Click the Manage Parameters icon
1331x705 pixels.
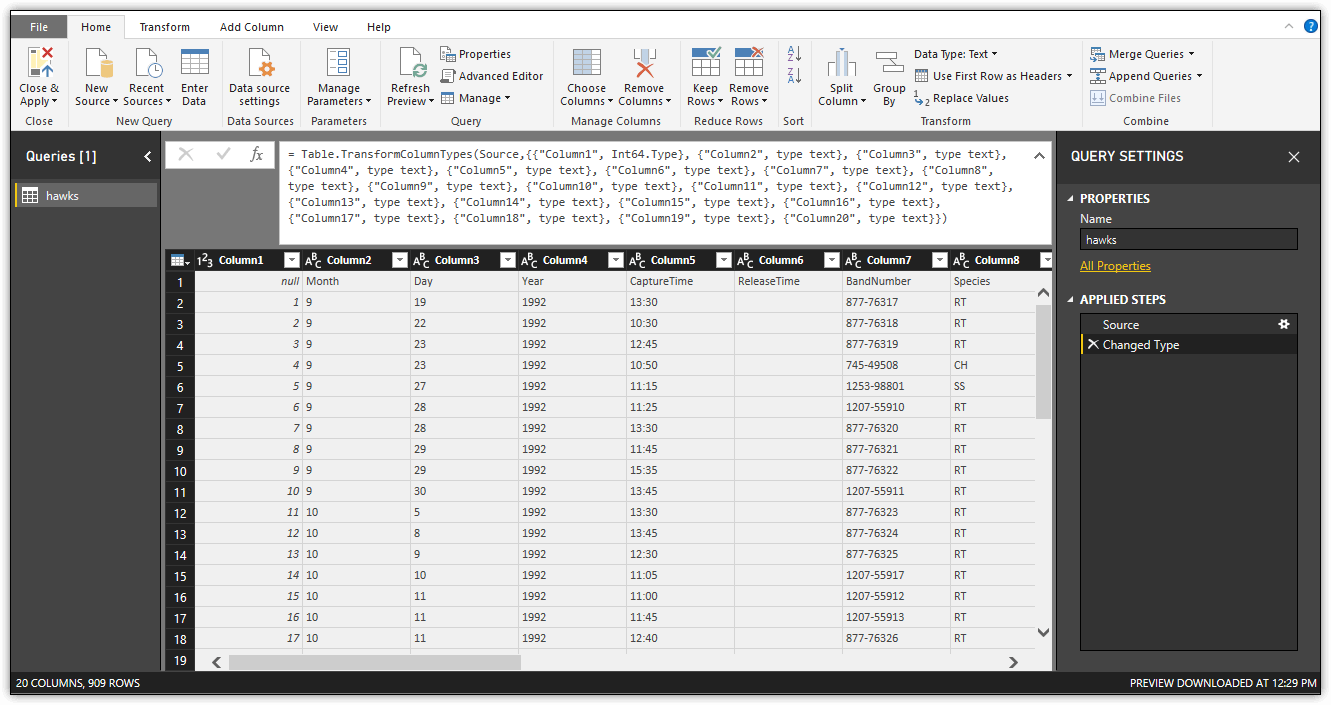click(x=339, y=62)
